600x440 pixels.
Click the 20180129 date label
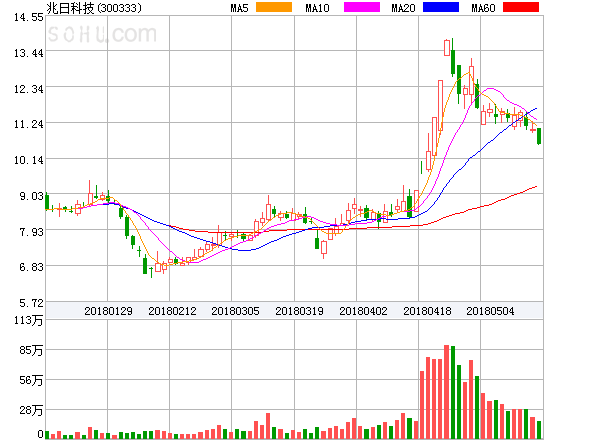coord(108,311)
